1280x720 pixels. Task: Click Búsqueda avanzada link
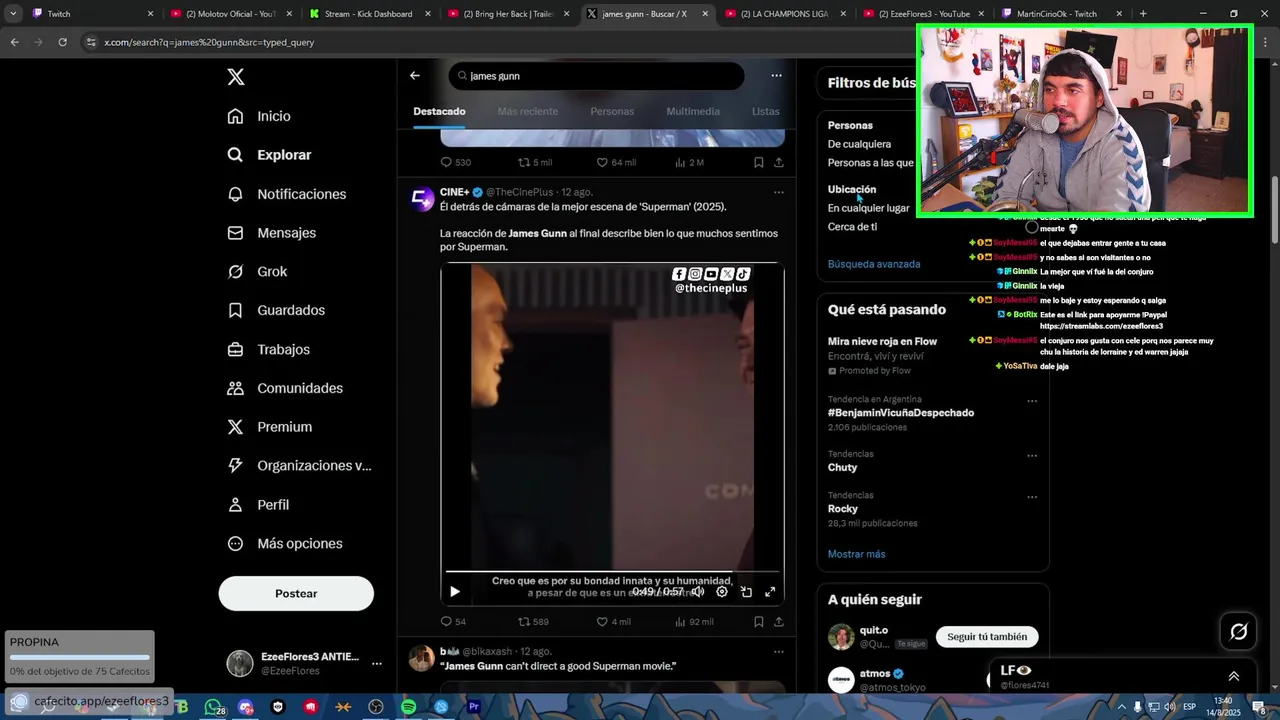click(874, 264)
